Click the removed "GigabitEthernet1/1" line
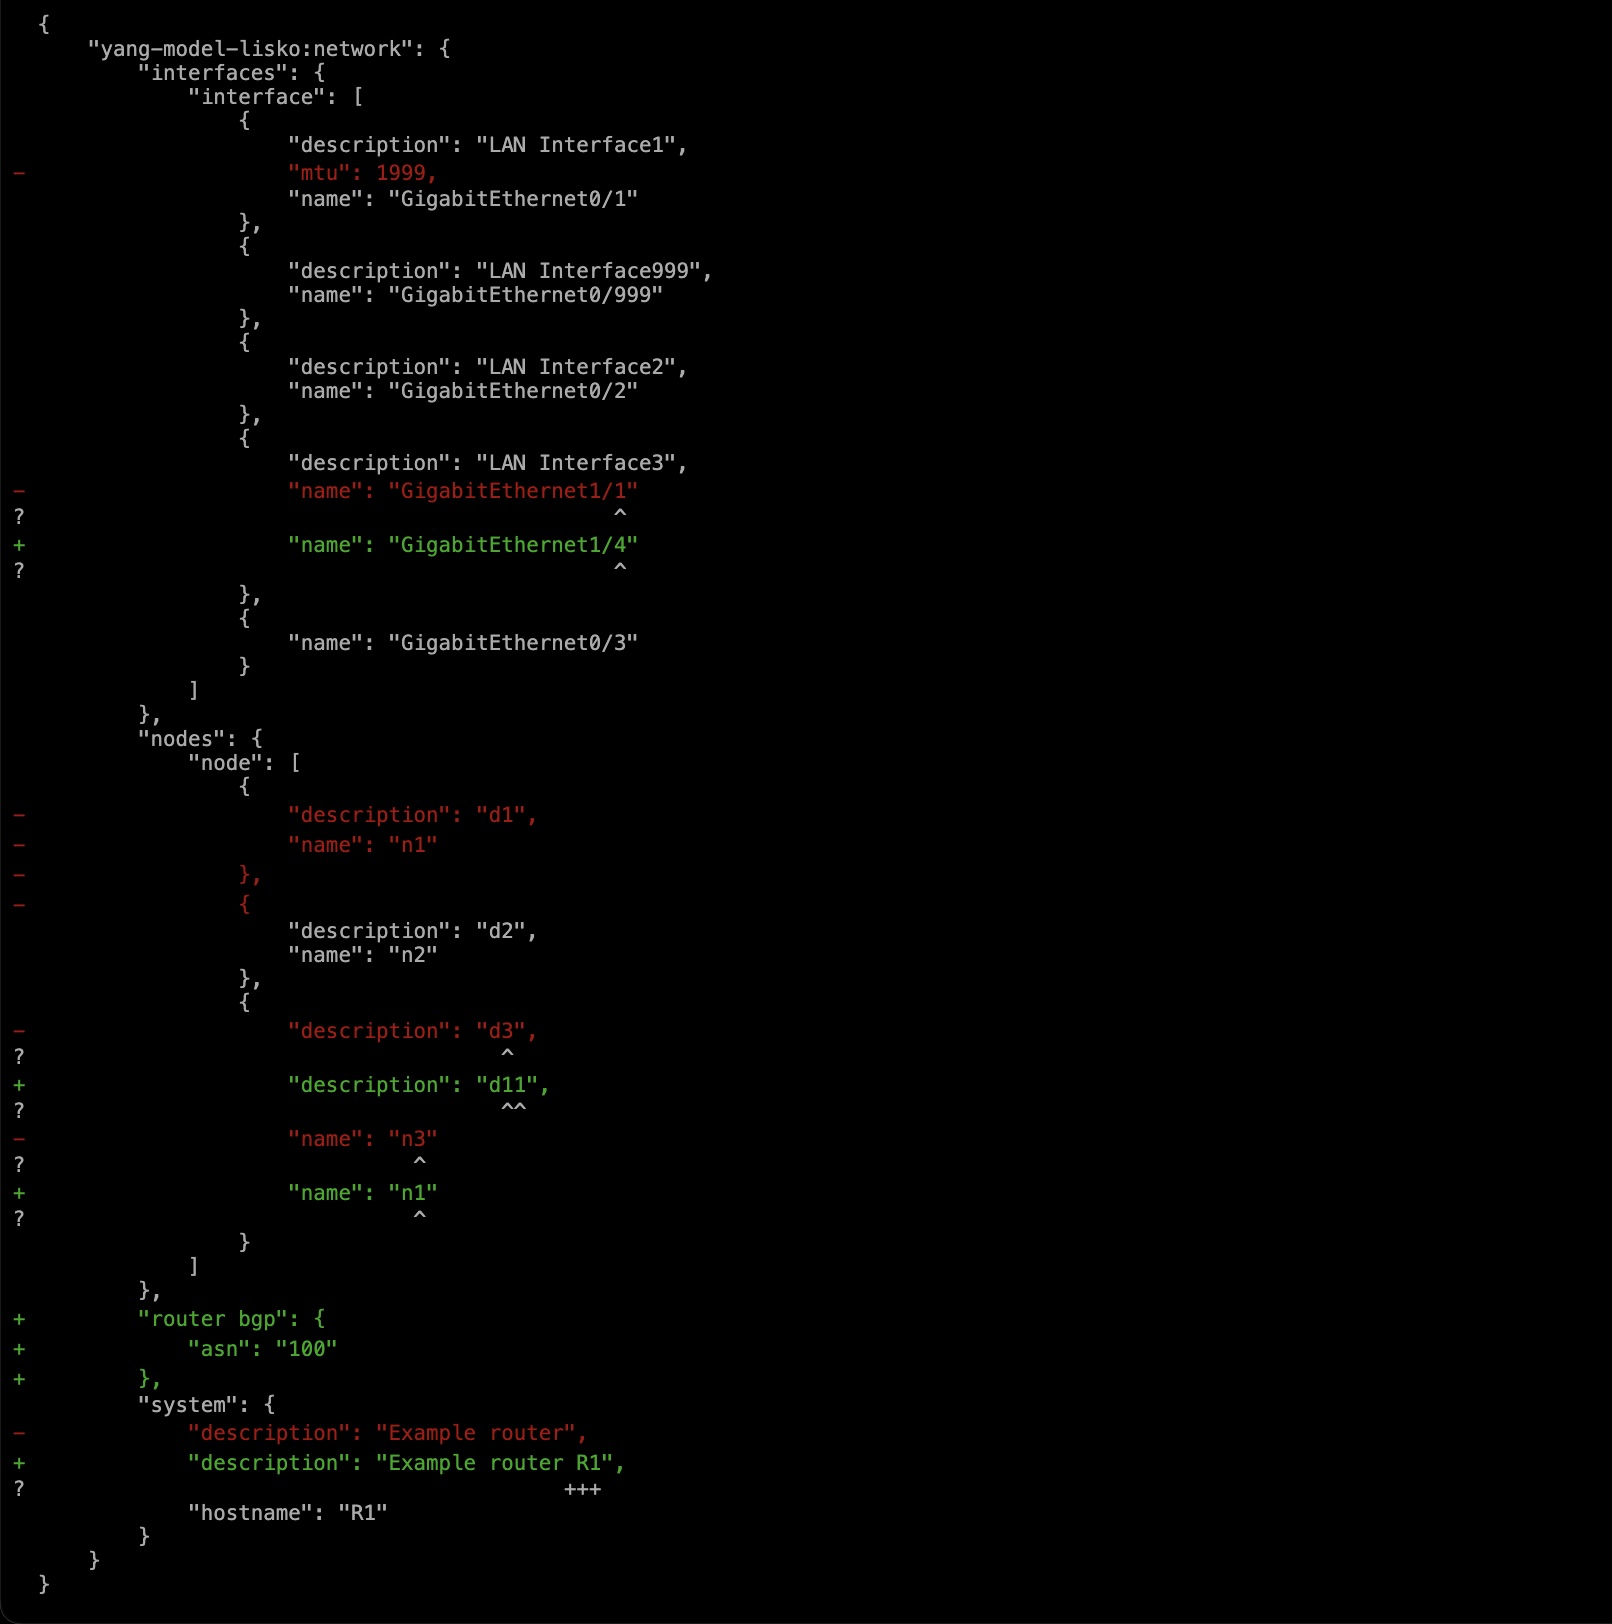Image resolution: width=1612 pixels, height=1624 pixels. (463, 491)
